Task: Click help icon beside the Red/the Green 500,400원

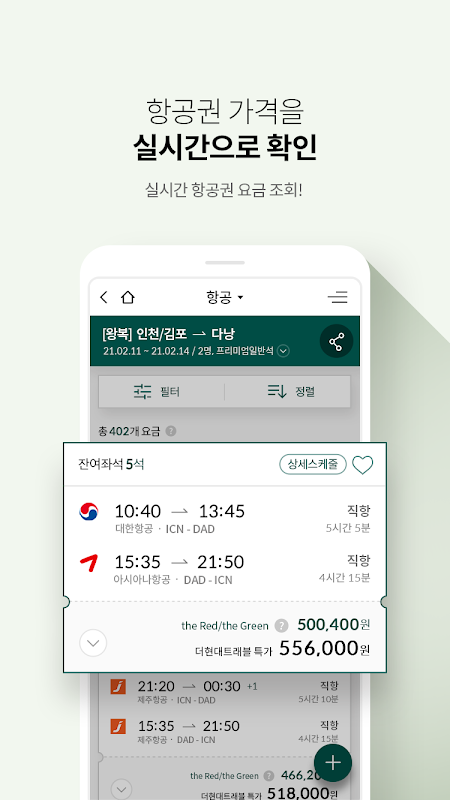Action: tap(281, 626)
